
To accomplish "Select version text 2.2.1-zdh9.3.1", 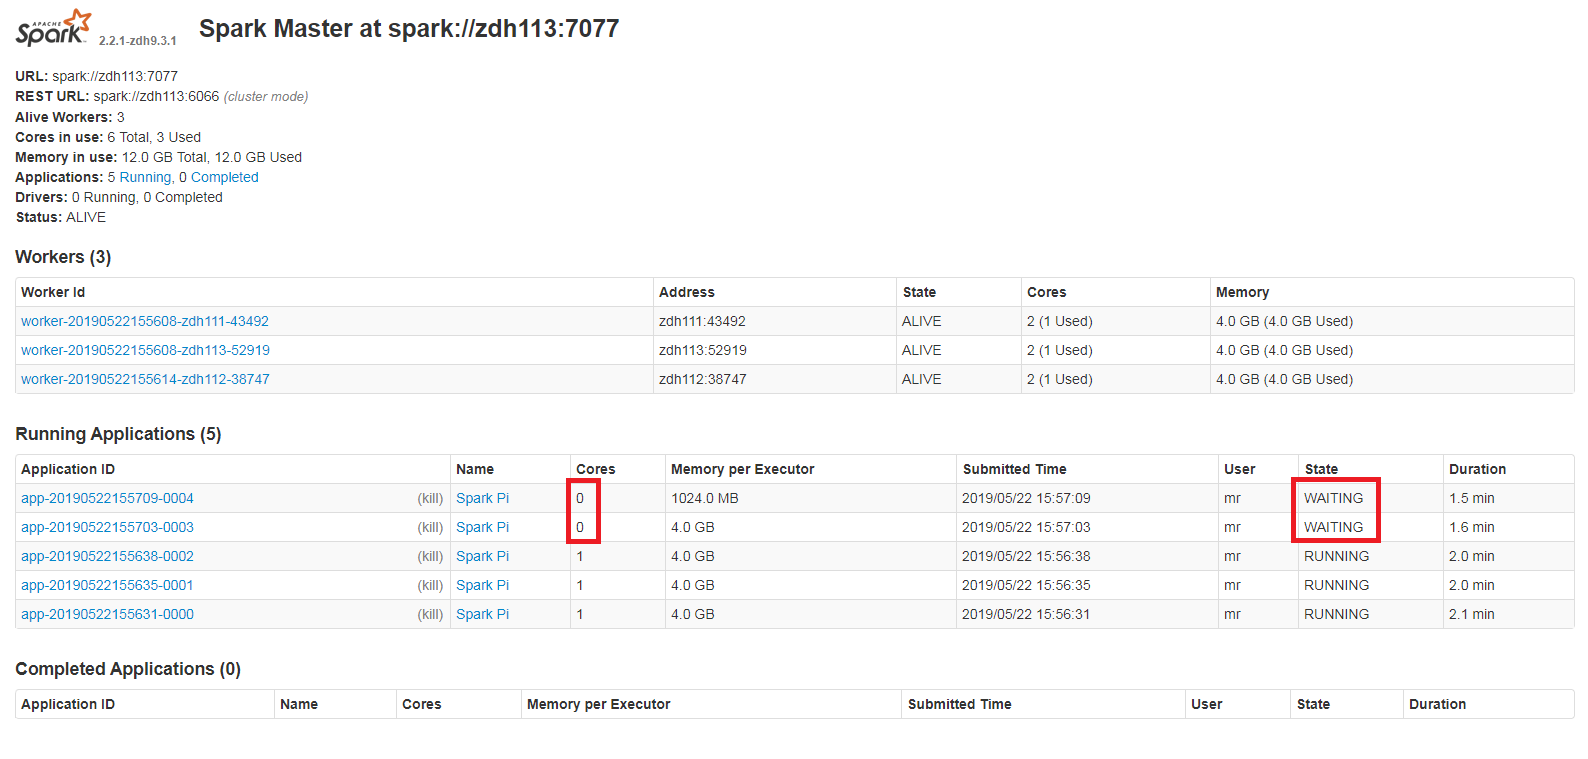I will tap(138, 41).
